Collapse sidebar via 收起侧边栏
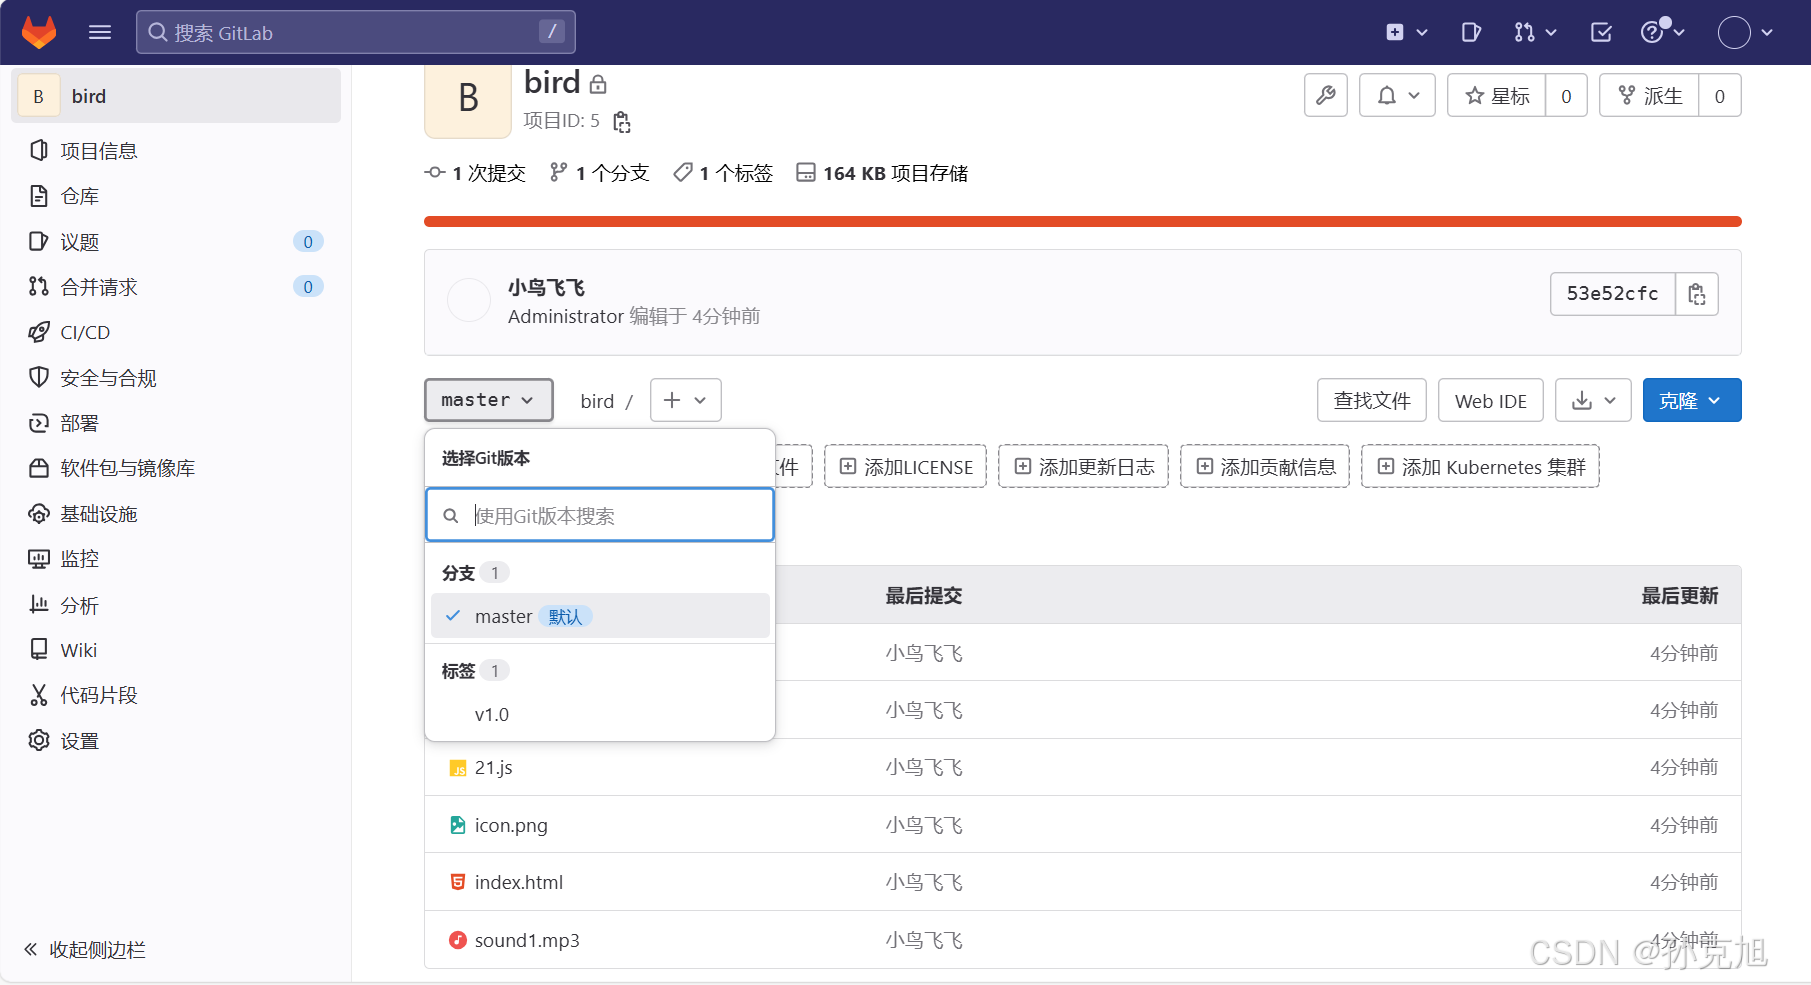The width and height of the screenshot is (1811, 985). point(85,949)
